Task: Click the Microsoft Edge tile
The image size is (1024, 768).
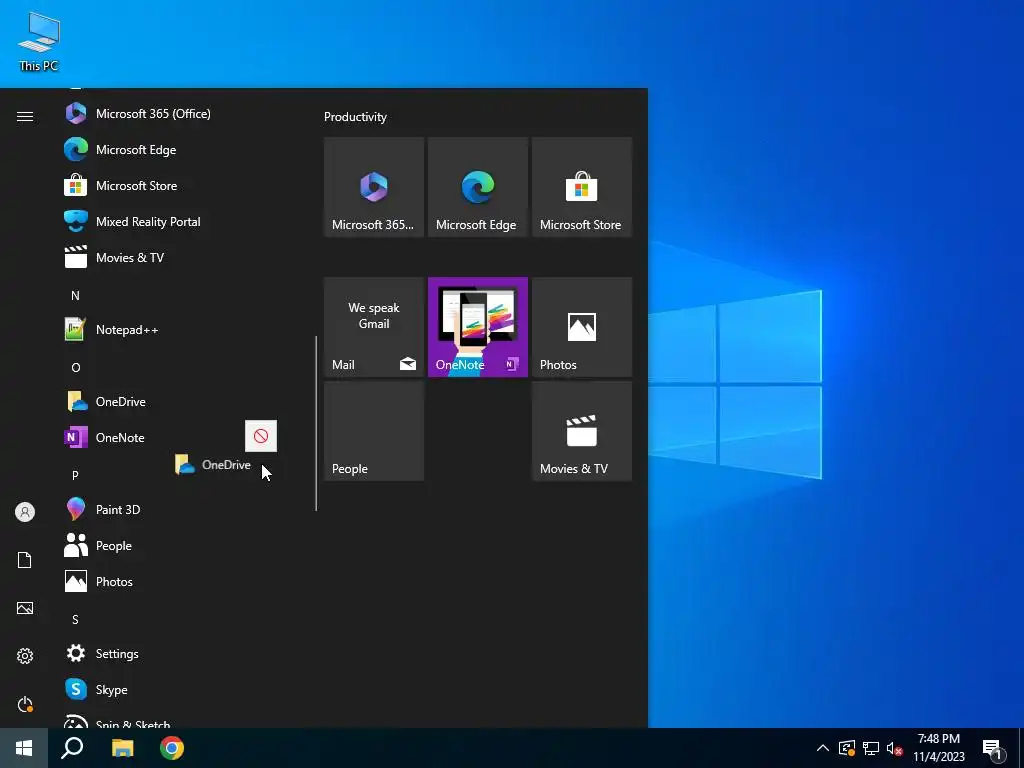Action: (x=477, y=187)
